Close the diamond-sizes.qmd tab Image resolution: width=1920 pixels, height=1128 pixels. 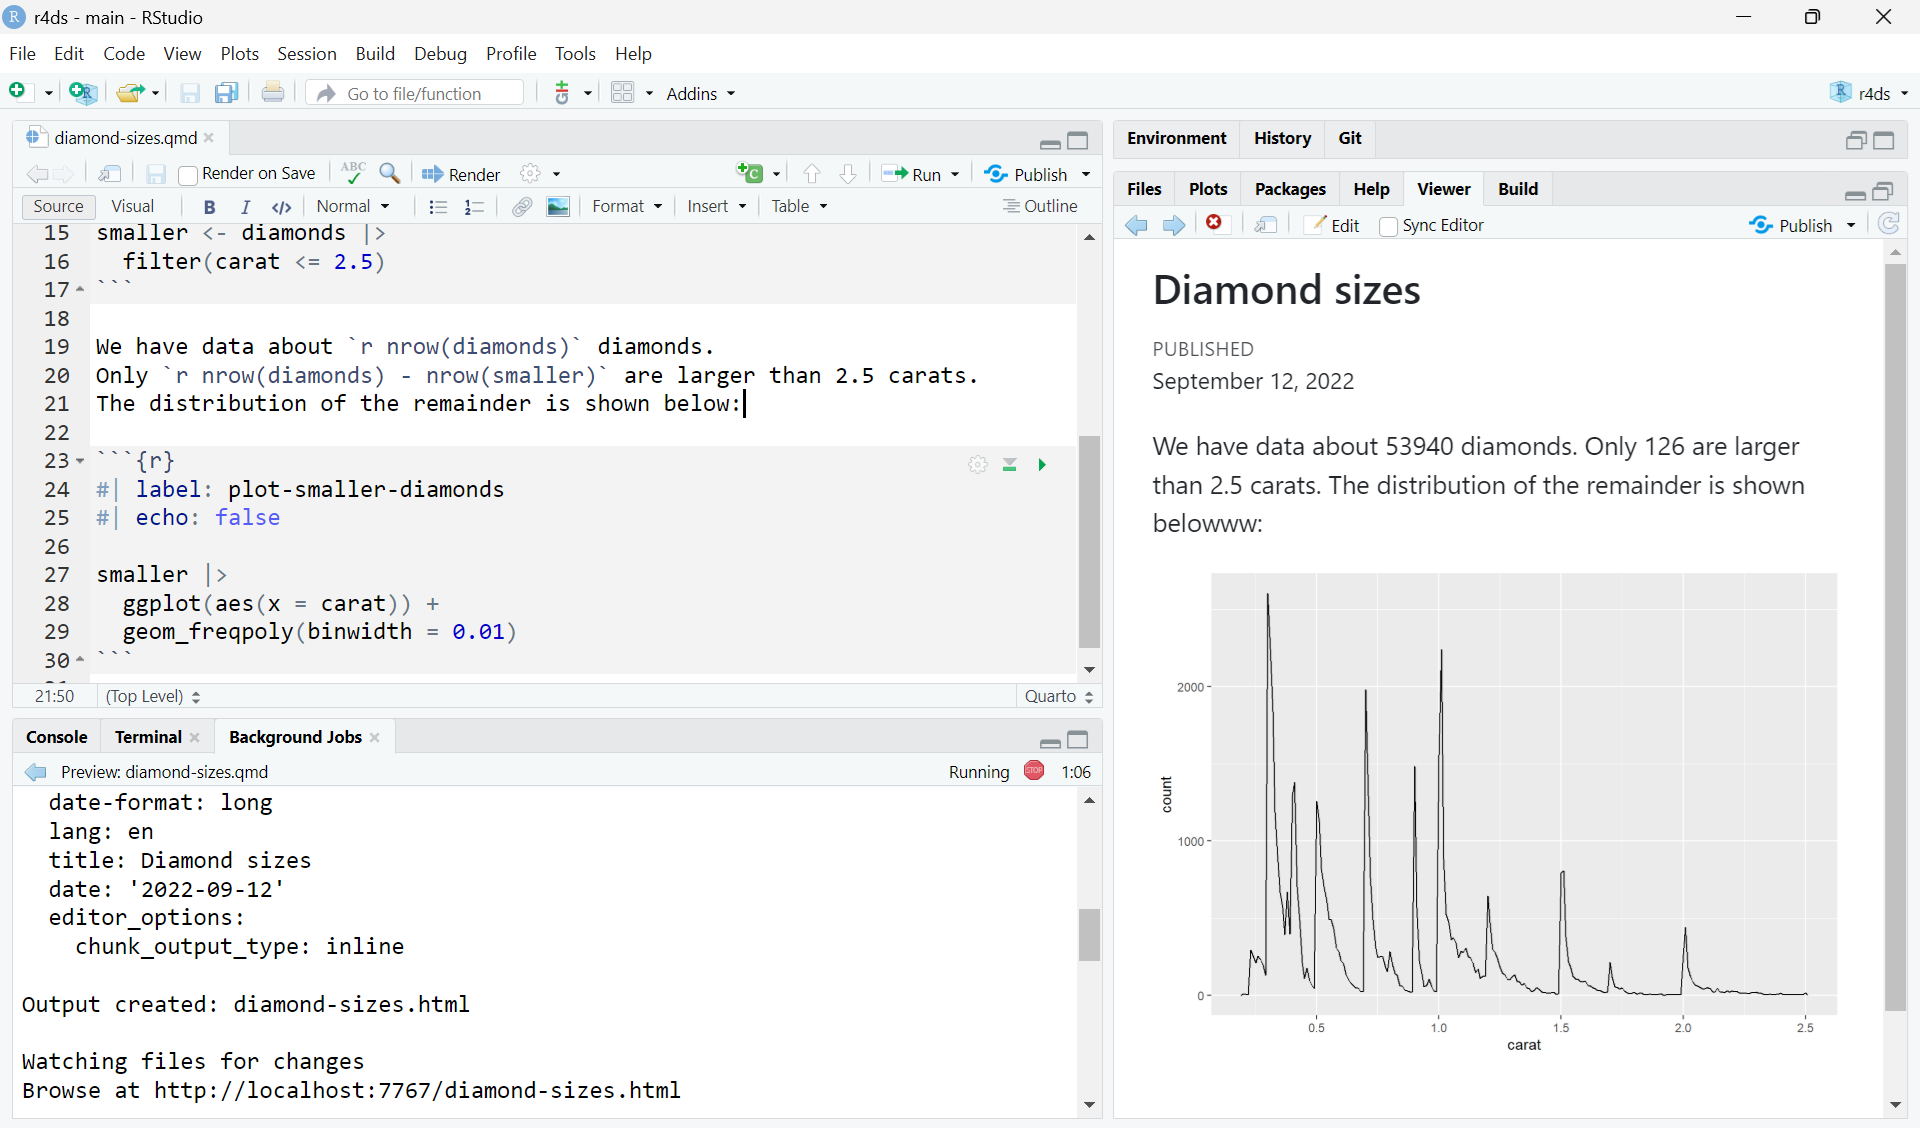point(209,138)
